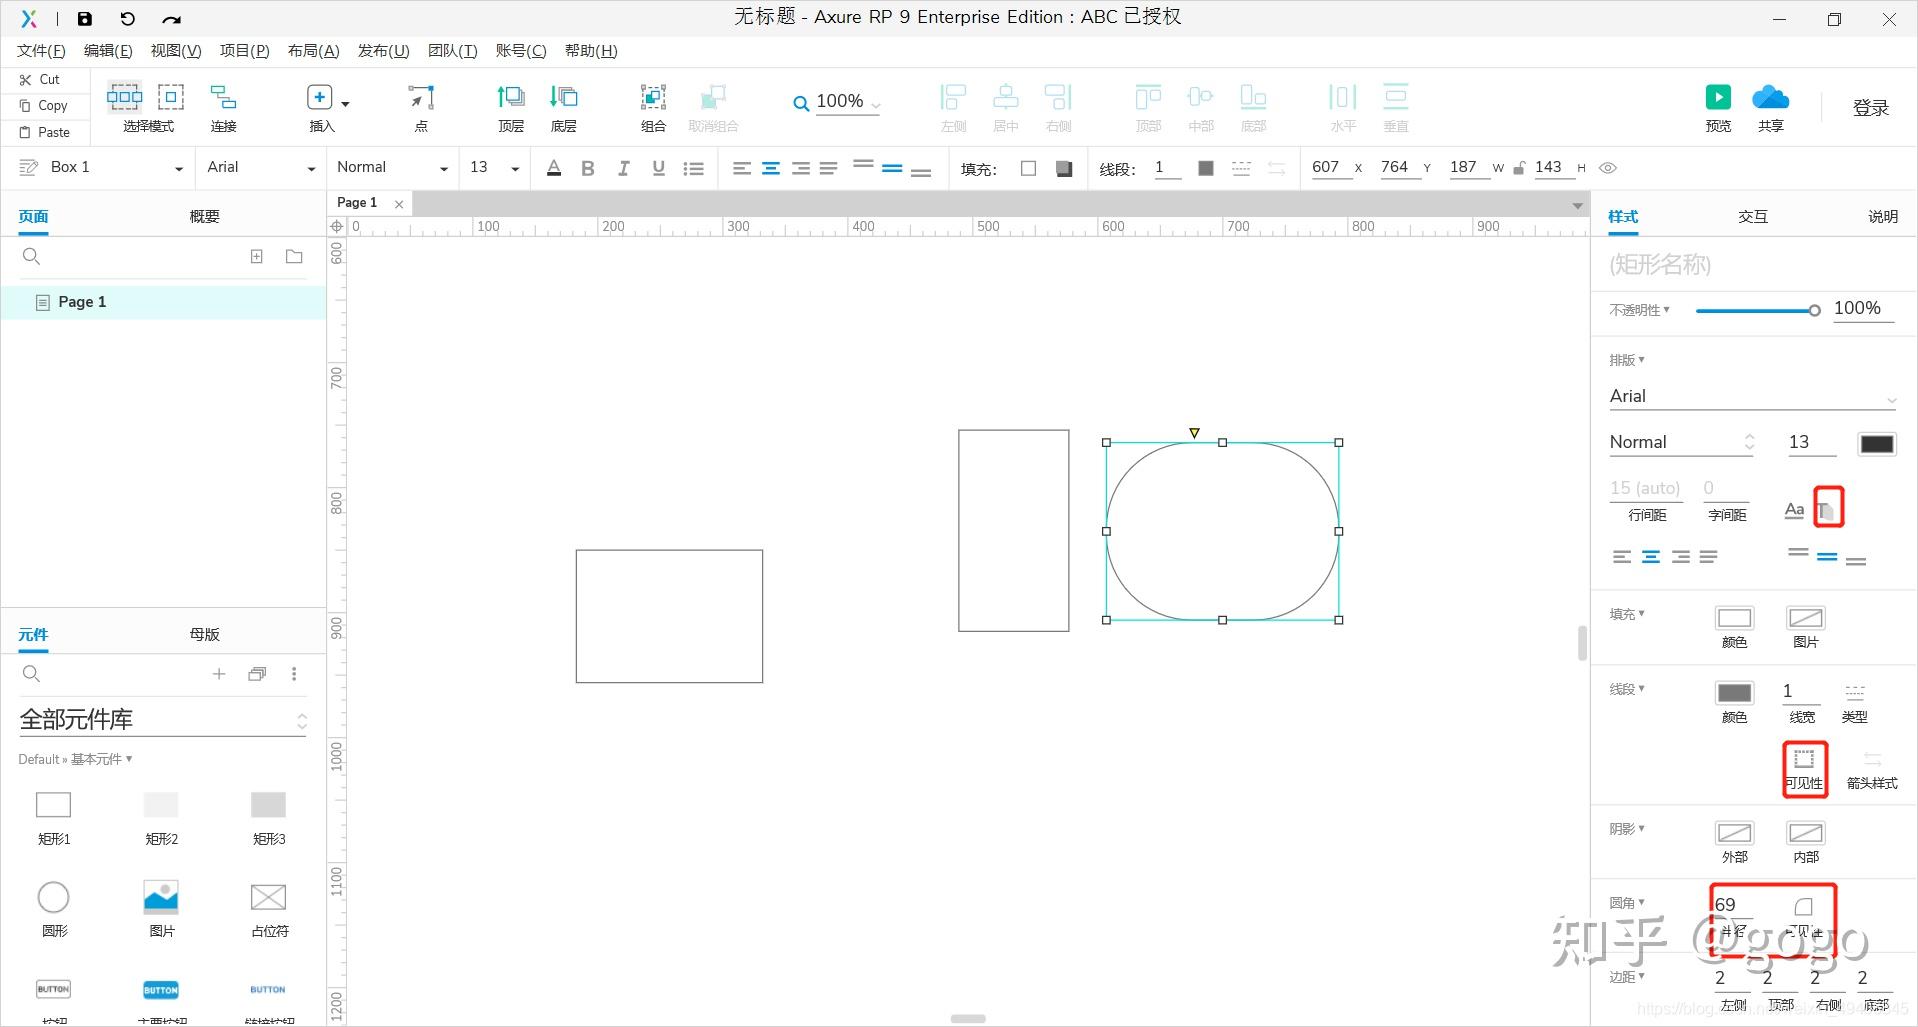Click the 预览 preview play icon
Screen dimensions: 1918x1027
coord(1718,97)
